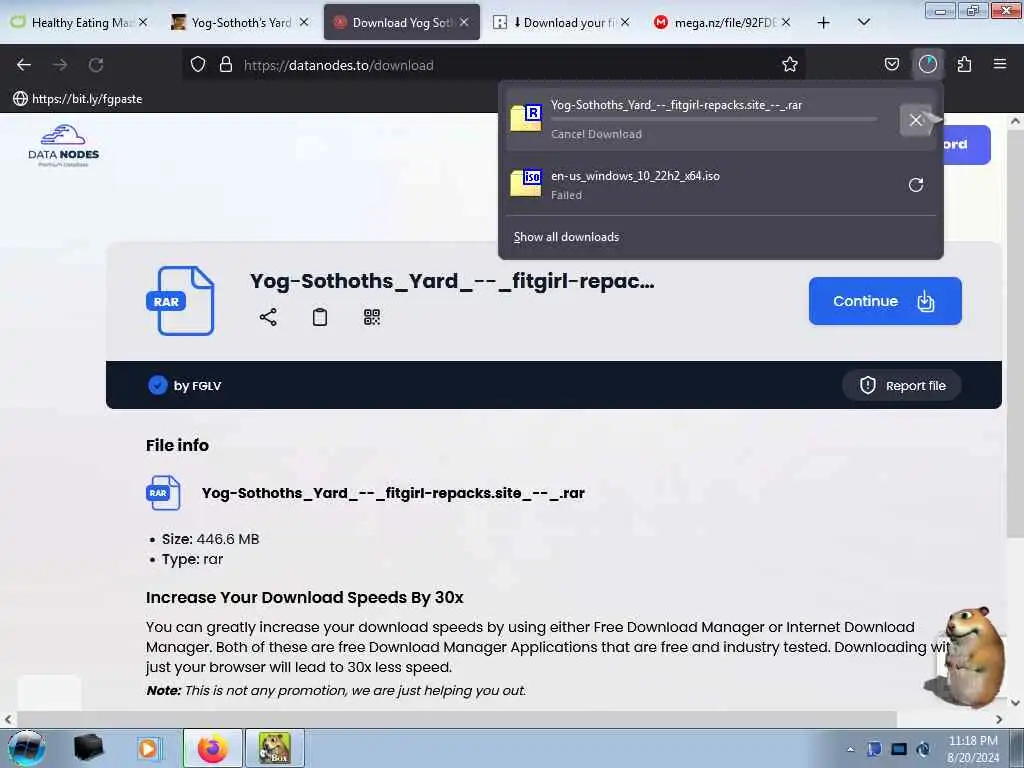This screenshot has height=768, width=1024.
Task: Open Show all downloads link
Action: click(x=566, y=236)
